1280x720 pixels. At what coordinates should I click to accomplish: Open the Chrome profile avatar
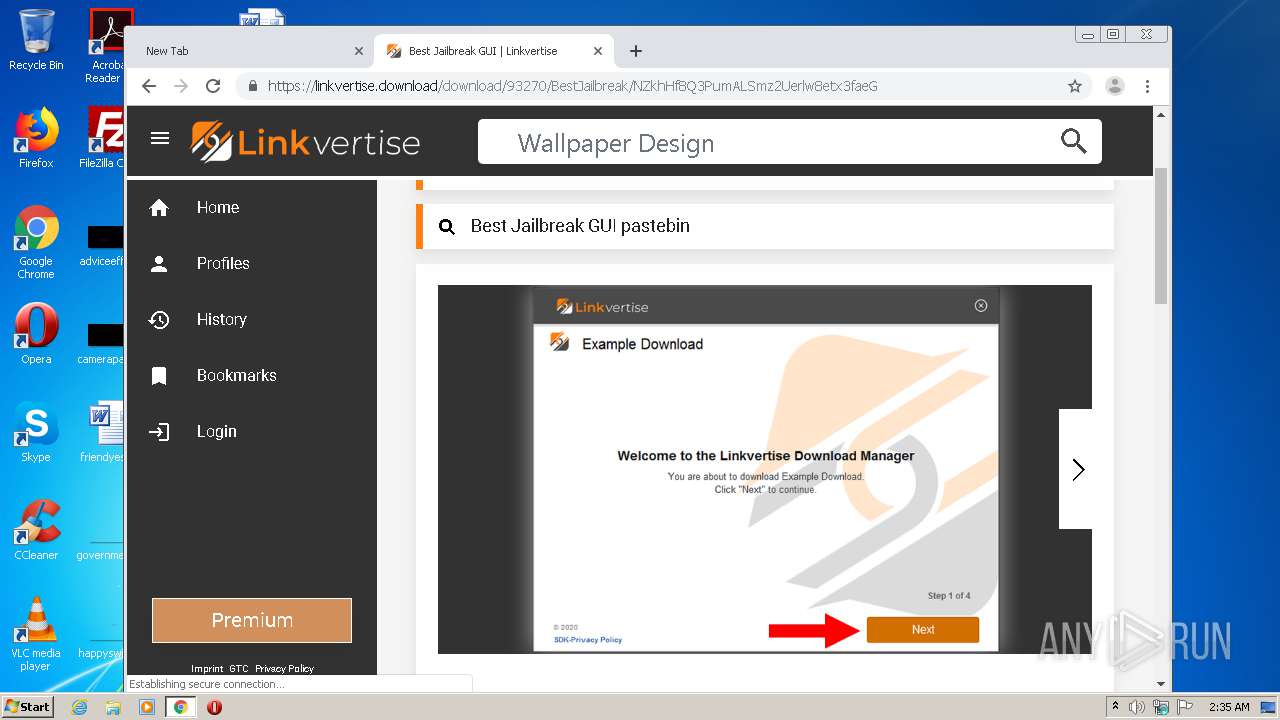tap(1115, 86)
